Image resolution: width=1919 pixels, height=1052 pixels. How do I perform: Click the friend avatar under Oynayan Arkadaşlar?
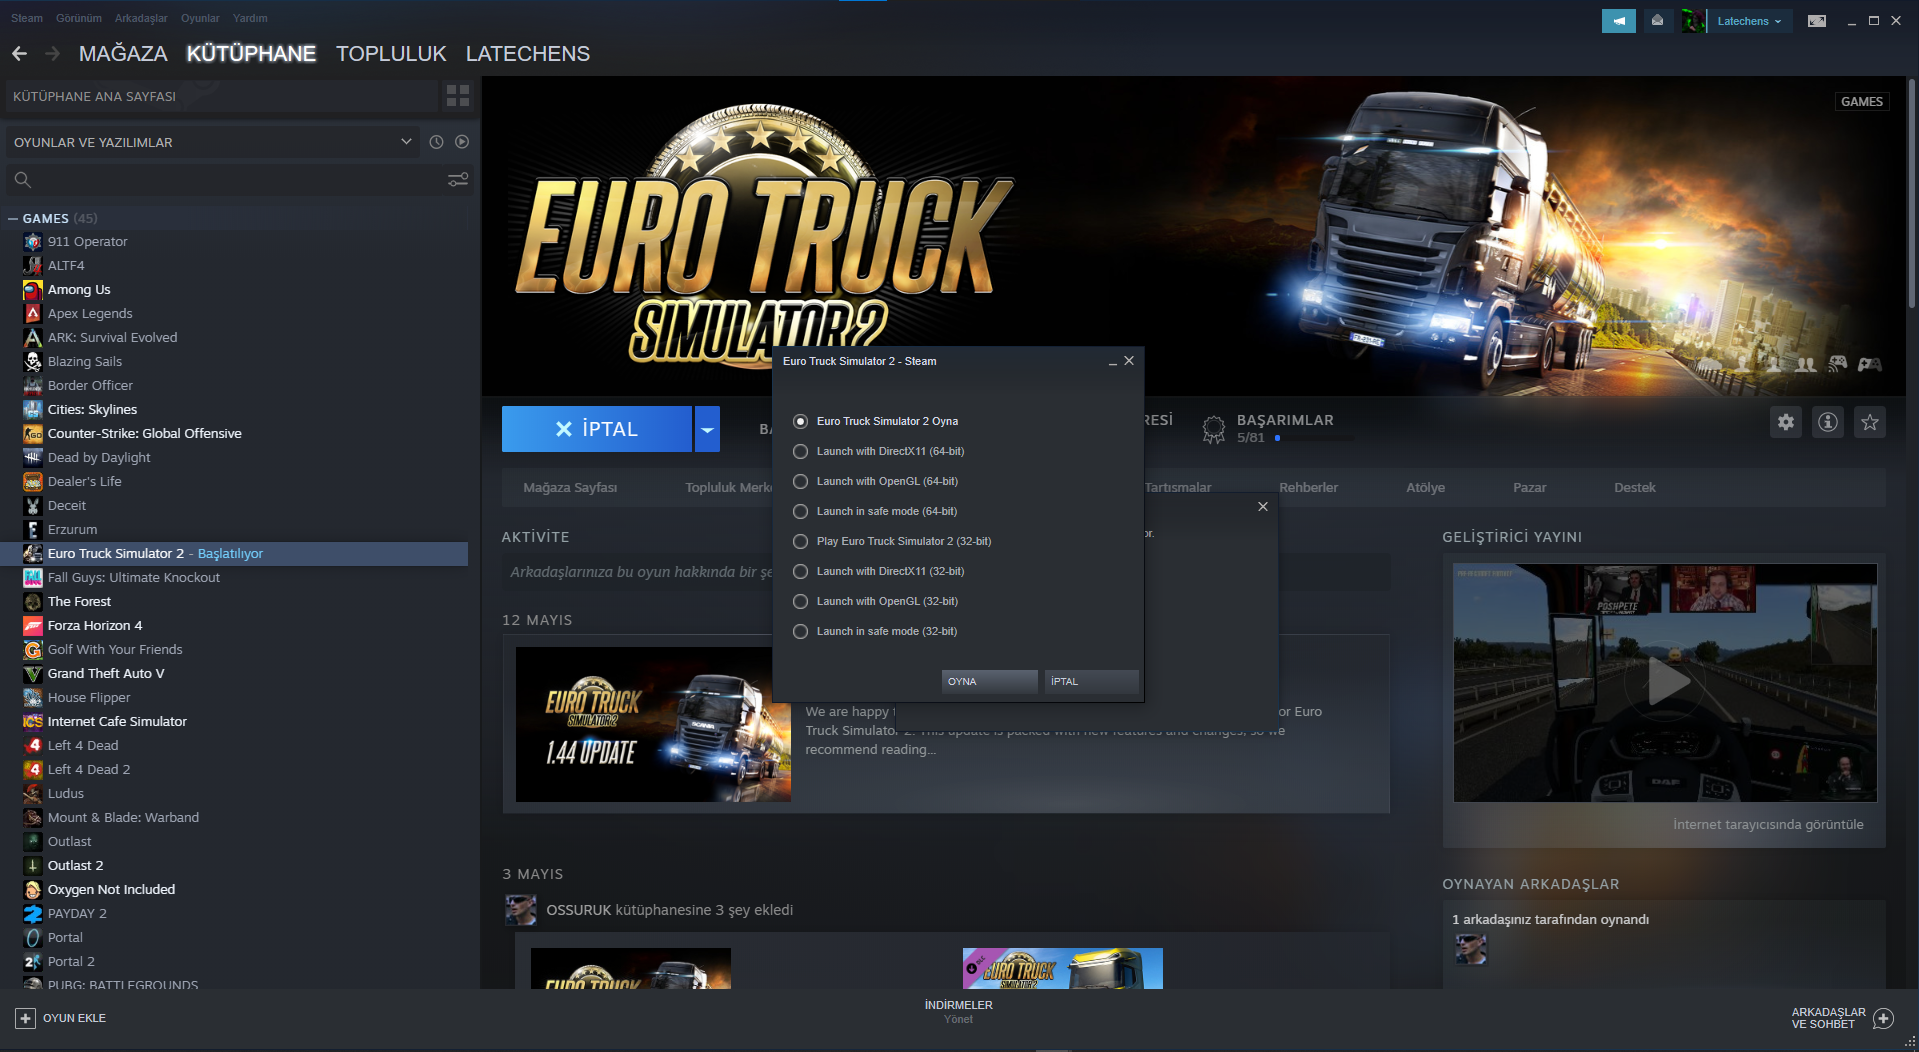(x=1471, y=949)
